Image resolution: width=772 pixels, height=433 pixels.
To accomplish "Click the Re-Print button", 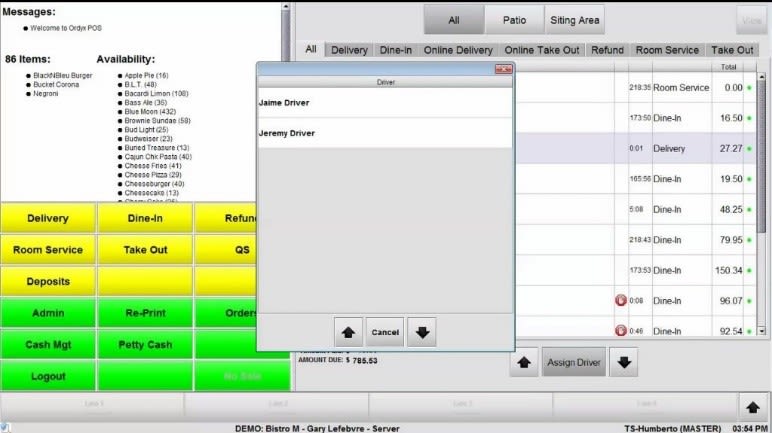I will [145, 313].
